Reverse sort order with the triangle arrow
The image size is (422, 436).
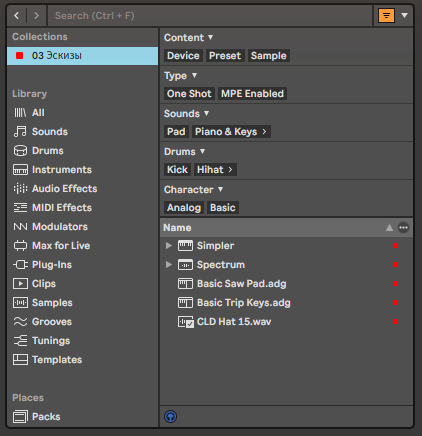tap(389, 228)
